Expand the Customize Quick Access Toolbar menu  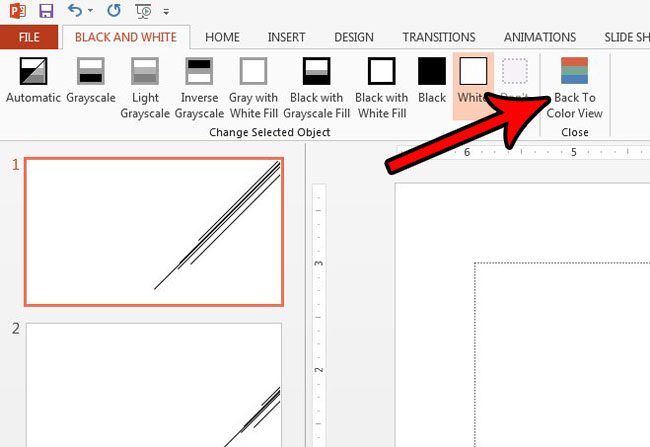[166, 12]
